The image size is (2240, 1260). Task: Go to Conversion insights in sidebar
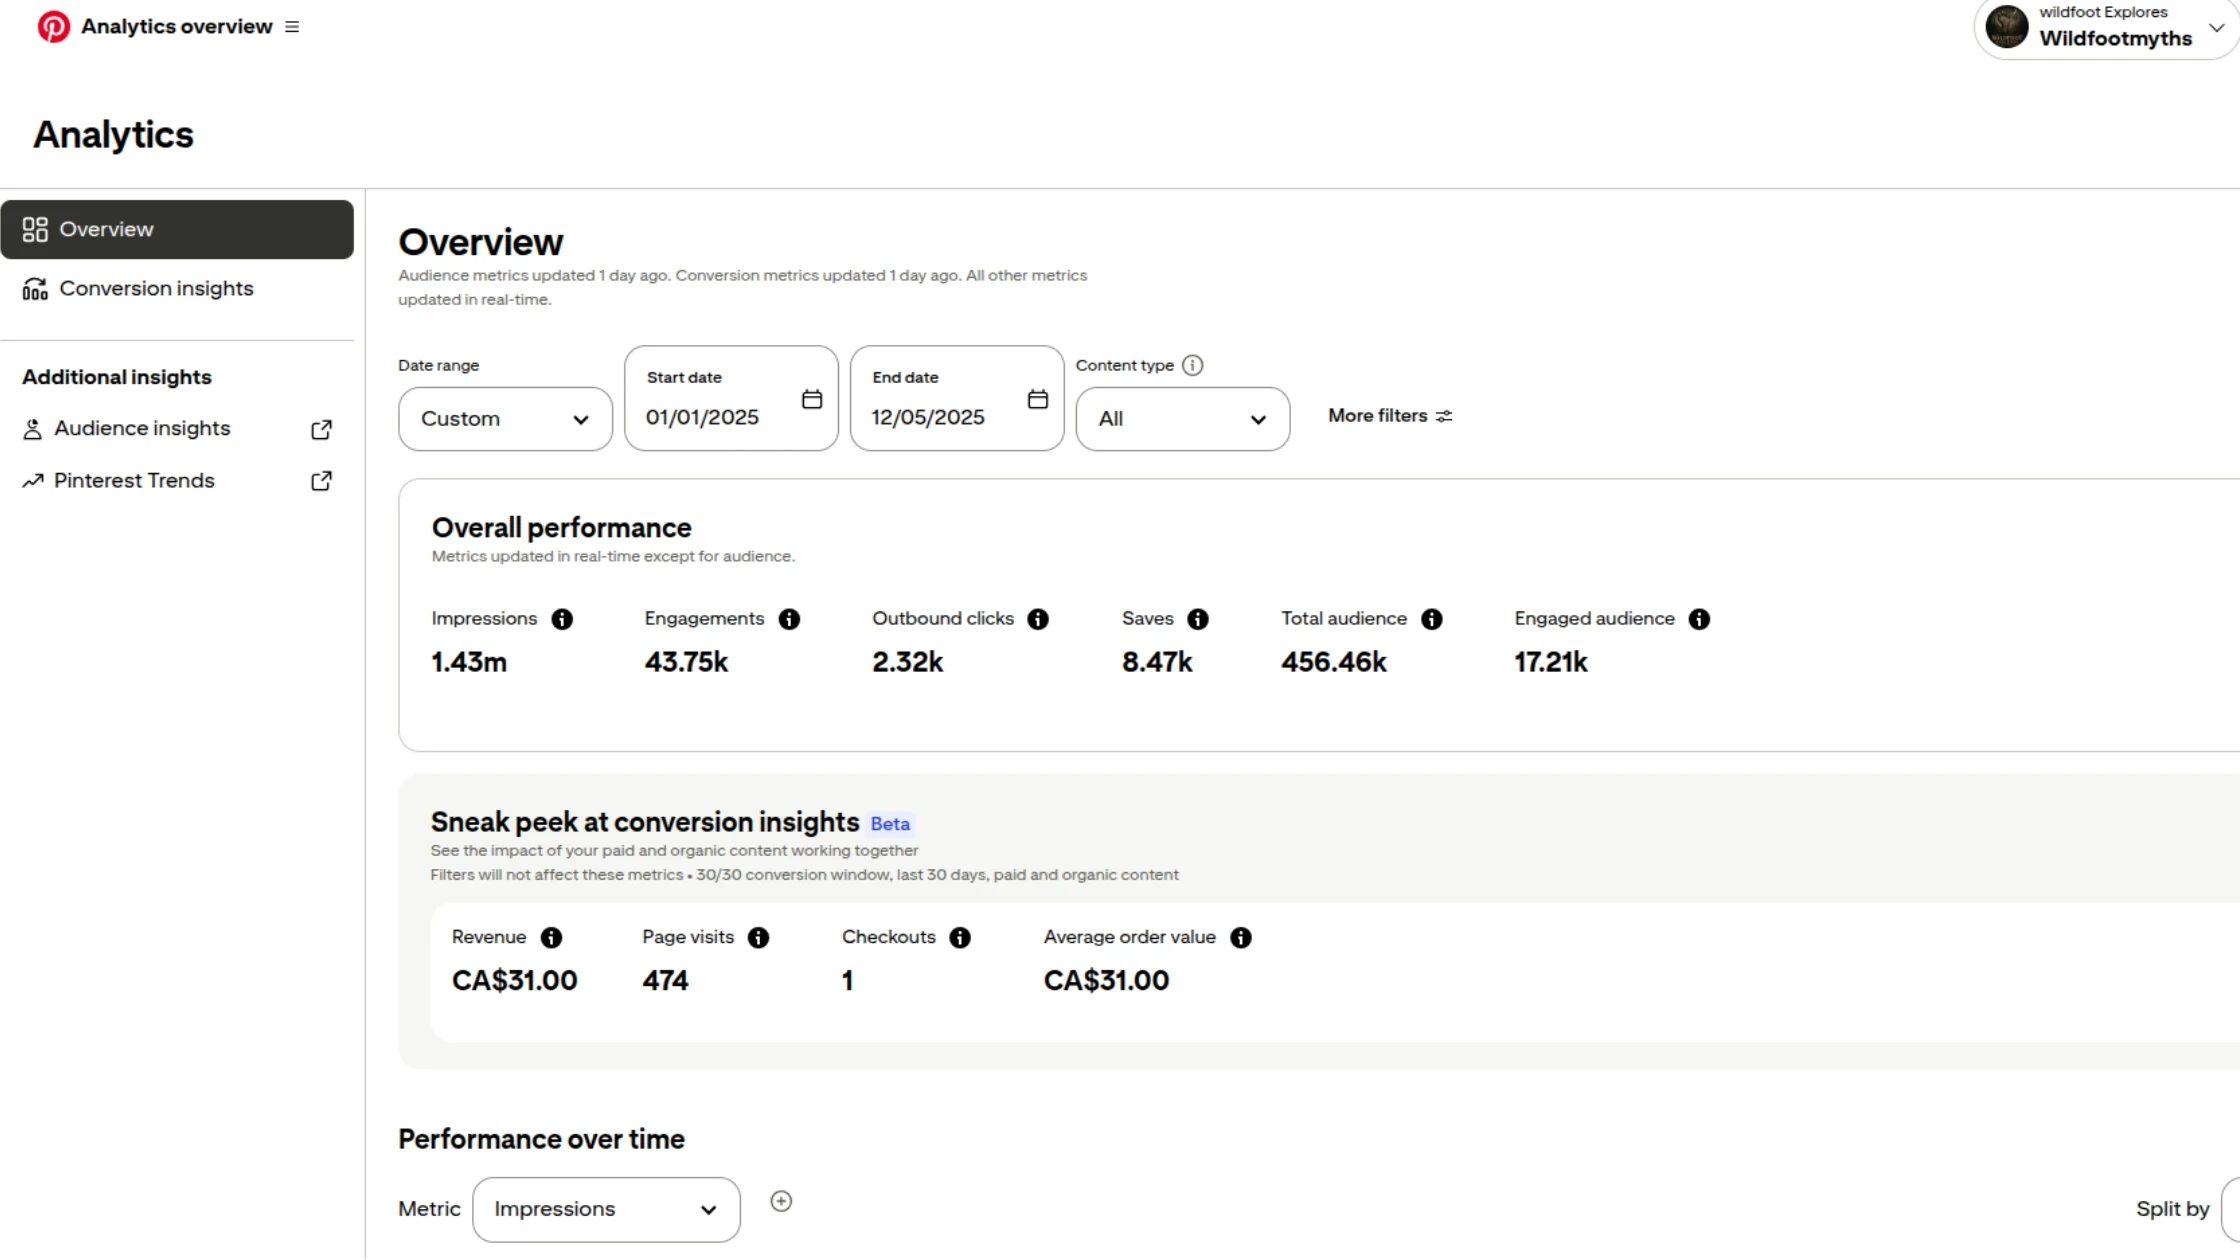[x=156, y=289]
